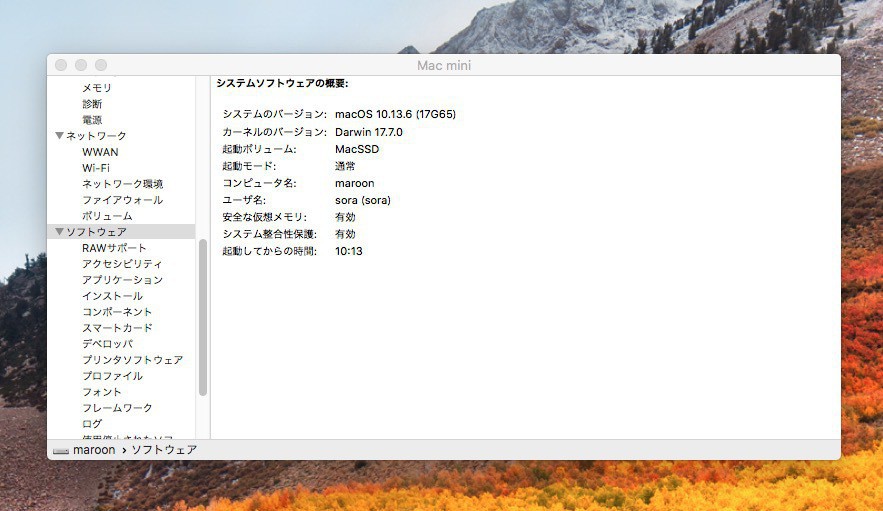Click the computer icon in the path bar

(x=60, y=450)
